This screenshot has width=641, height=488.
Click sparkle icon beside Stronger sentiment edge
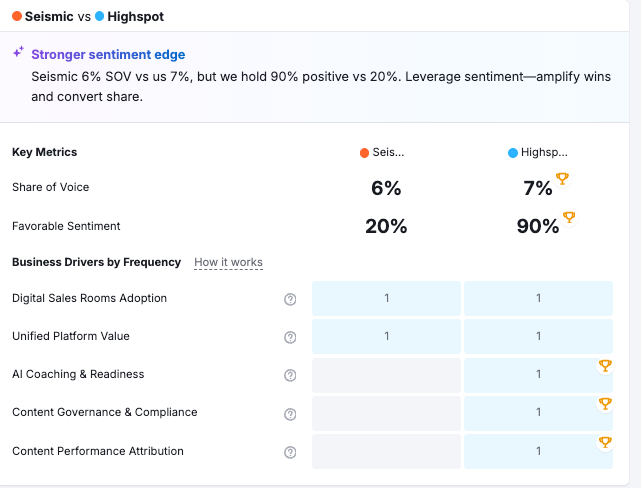18,52
